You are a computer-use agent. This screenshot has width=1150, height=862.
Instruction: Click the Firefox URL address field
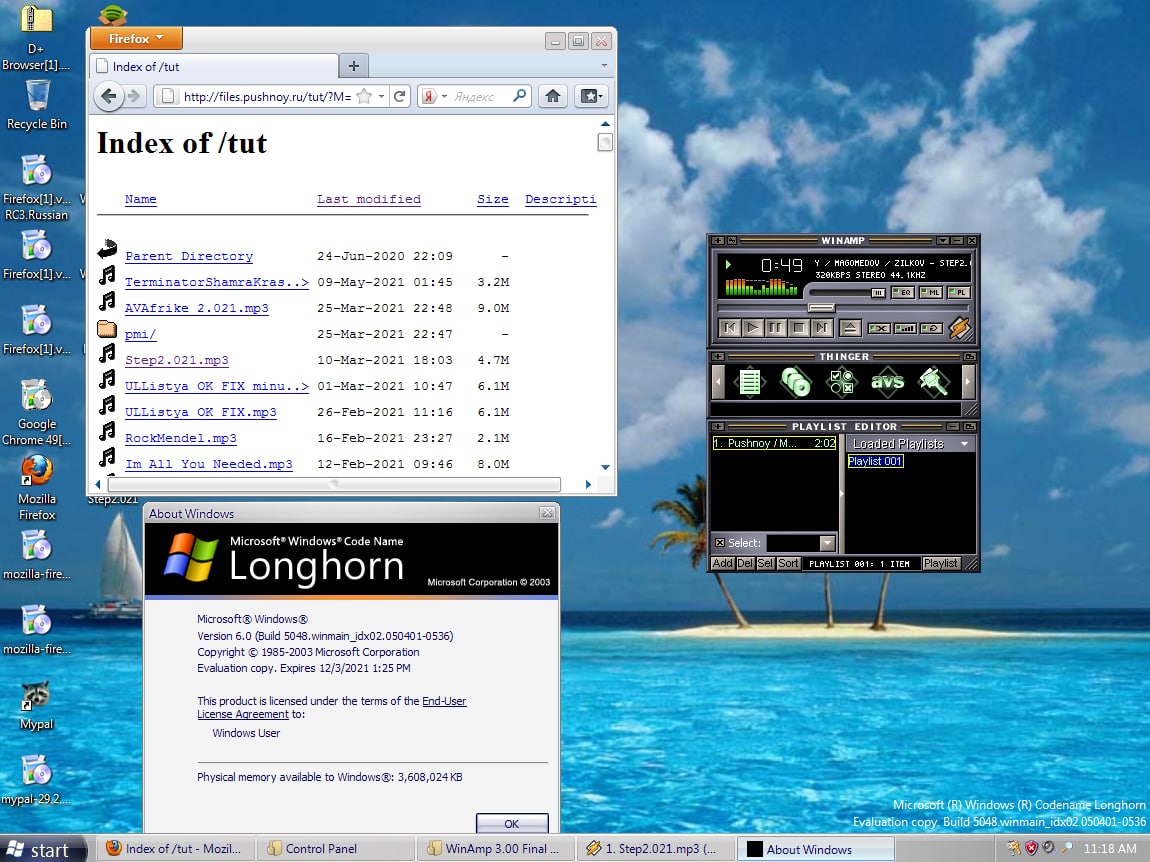(x=268, y=96)
